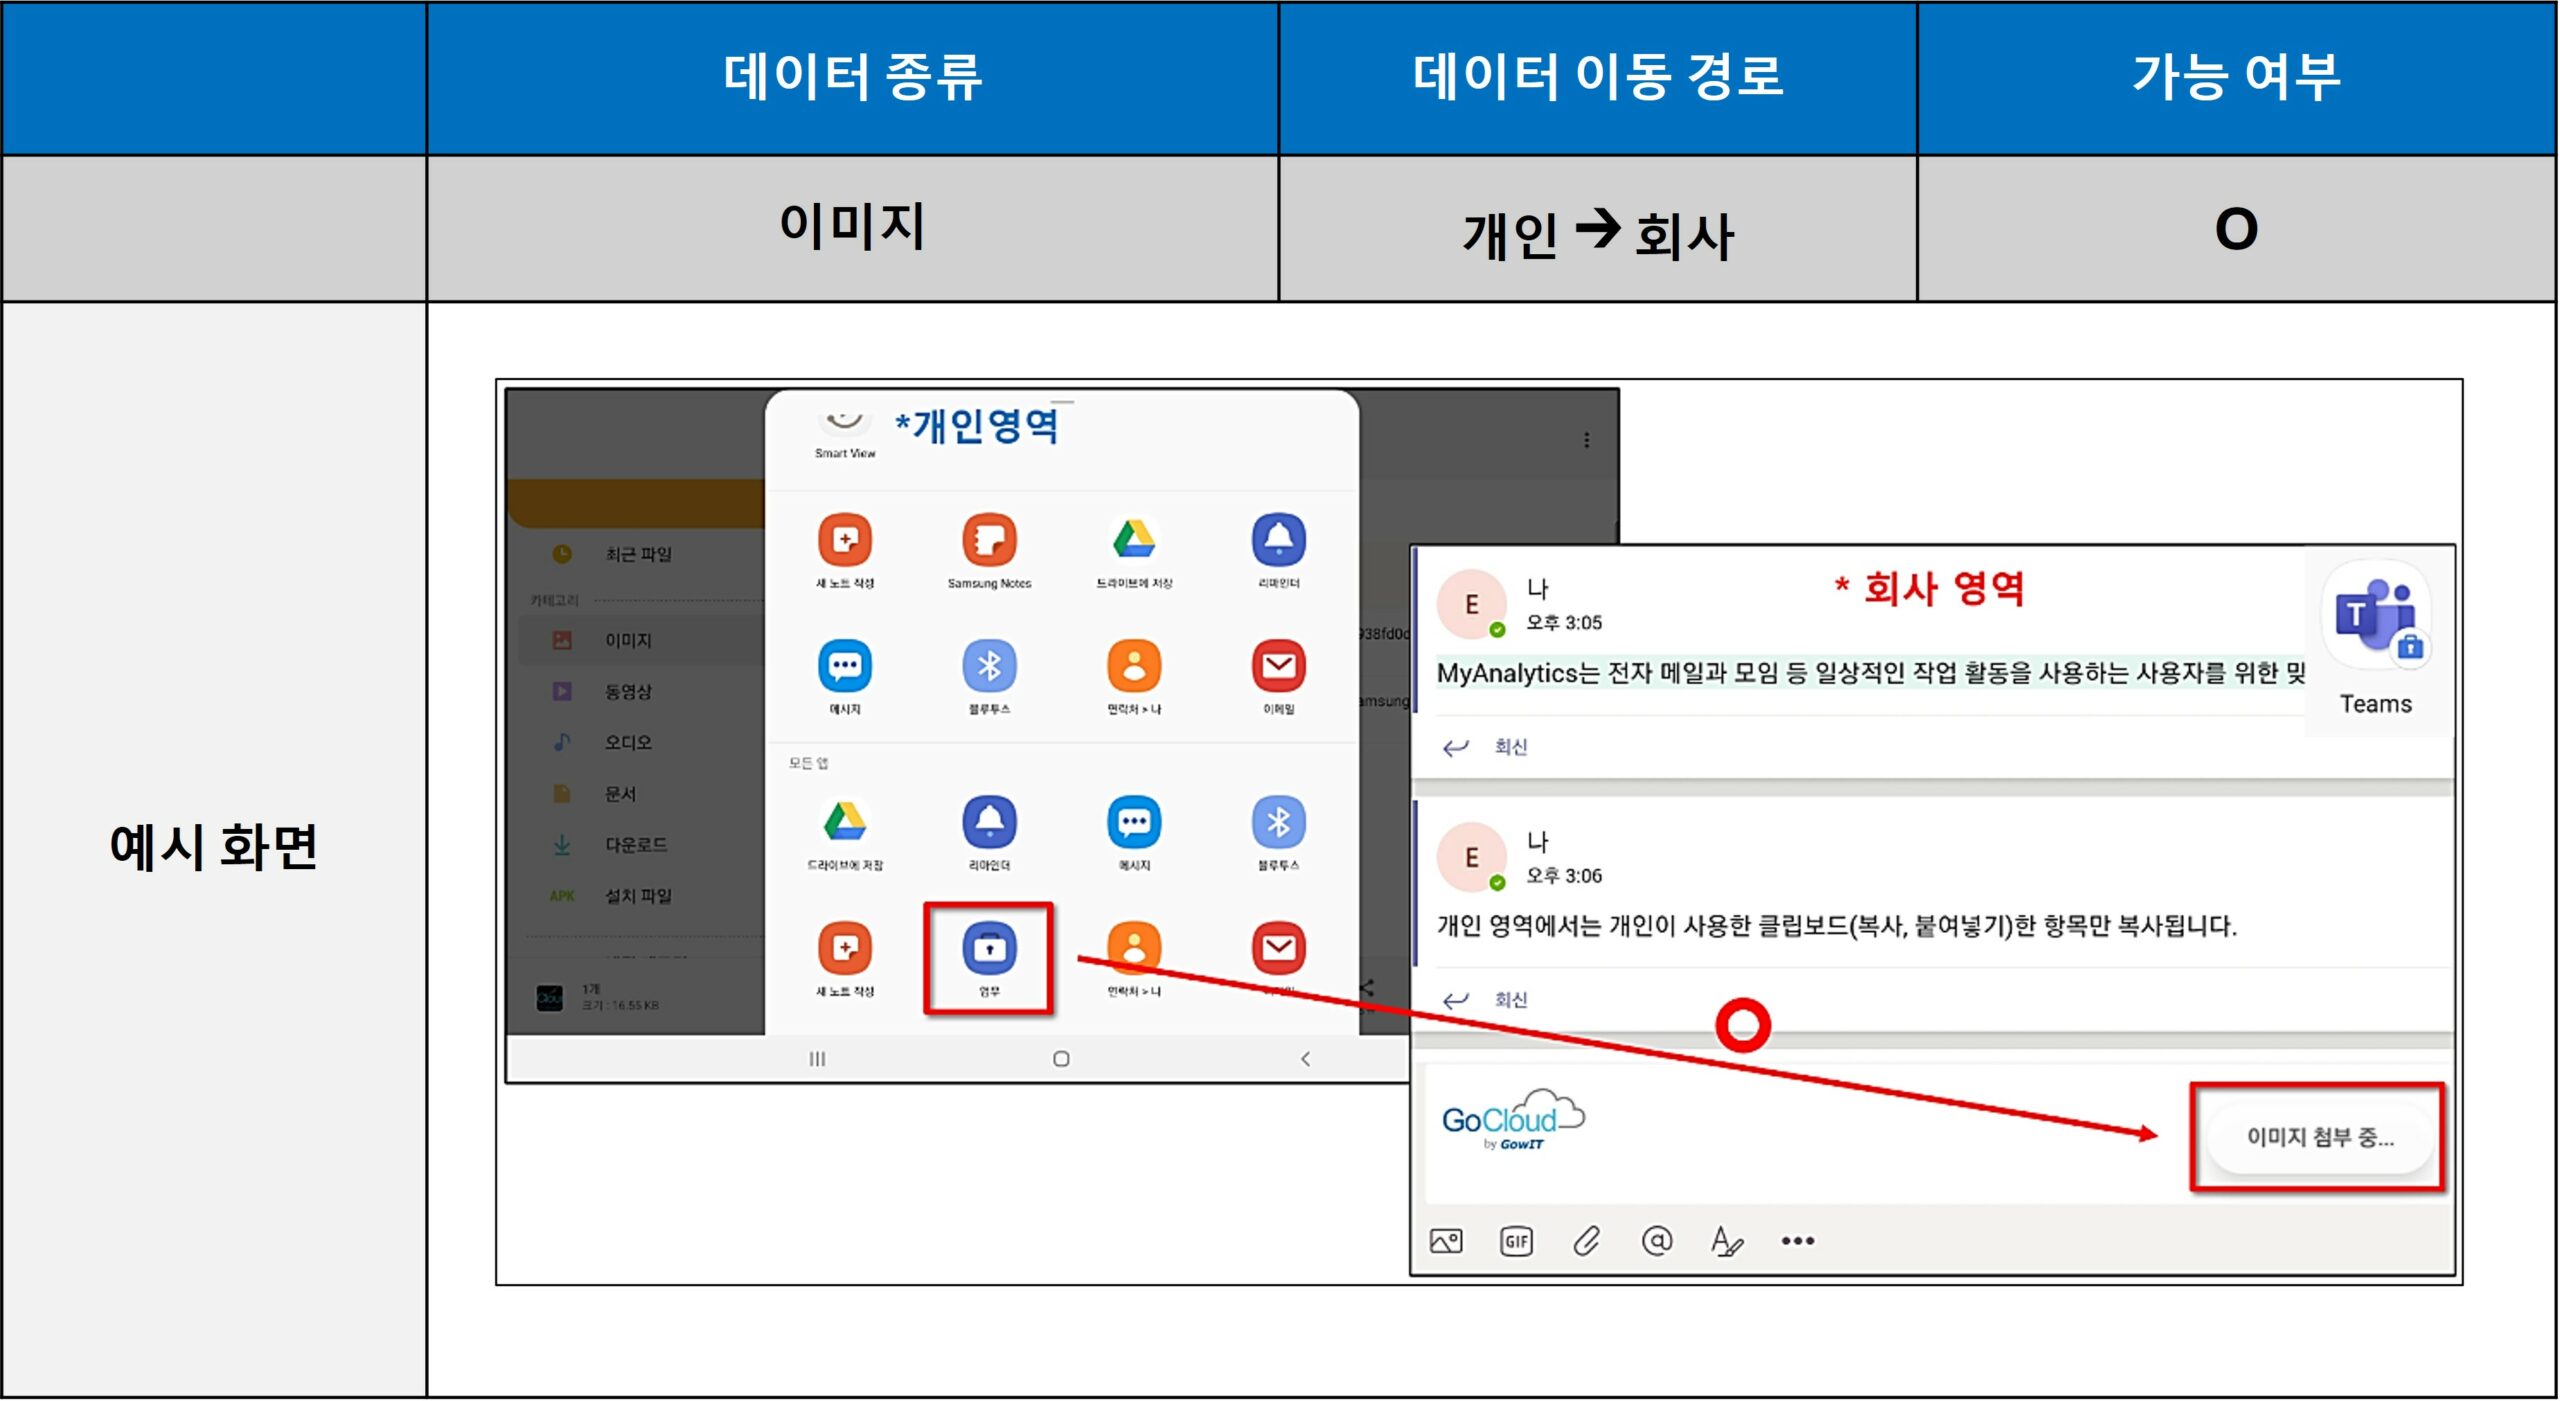Viewport: 2560px width, 1401px height.
Task: Open the vertical three-dot menu in file manager
Action: [1586, 440]
